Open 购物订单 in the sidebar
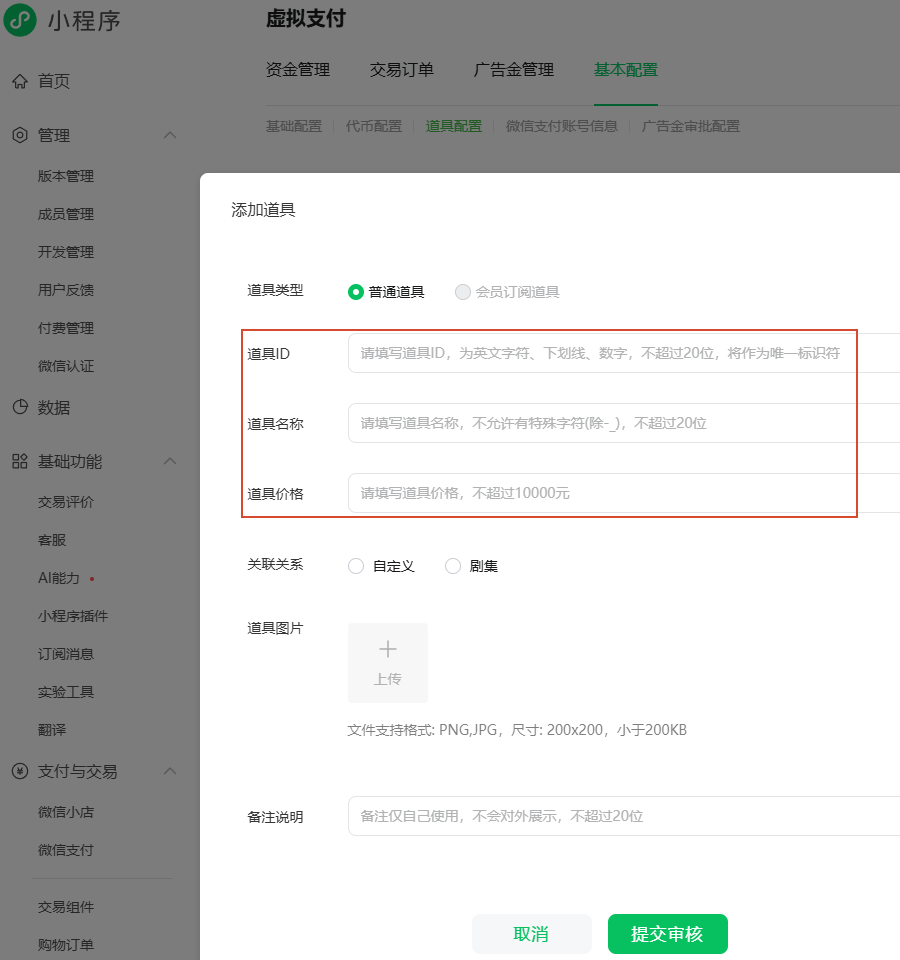 (x=66, y=945)
